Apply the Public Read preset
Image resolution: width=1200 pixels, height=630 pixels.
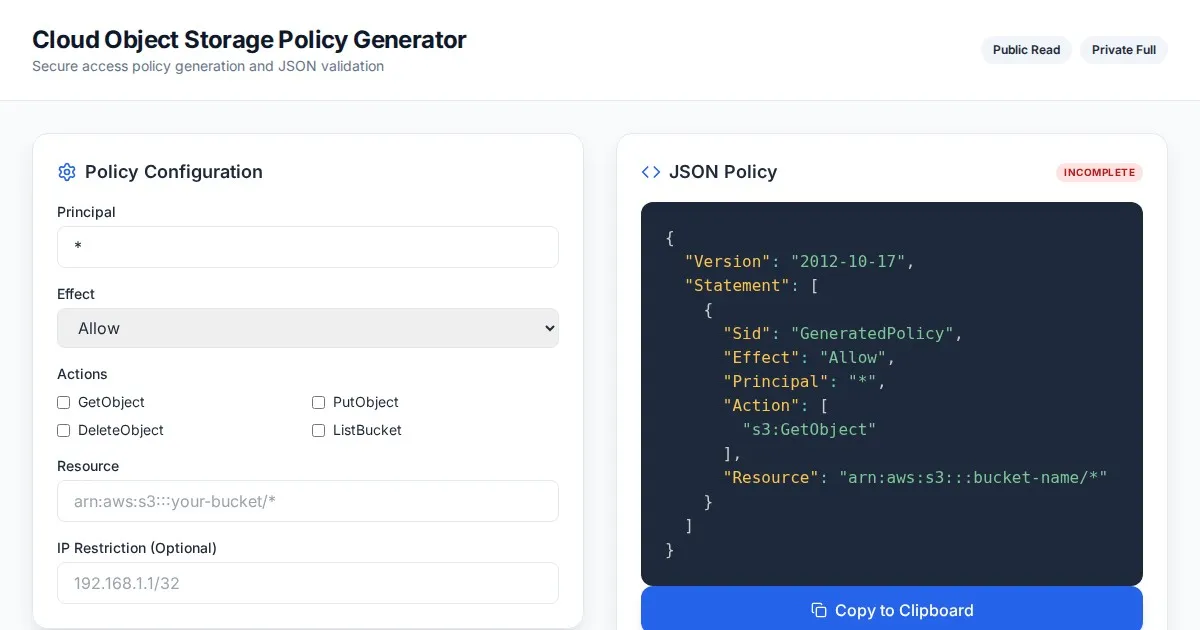[1026, 50]
